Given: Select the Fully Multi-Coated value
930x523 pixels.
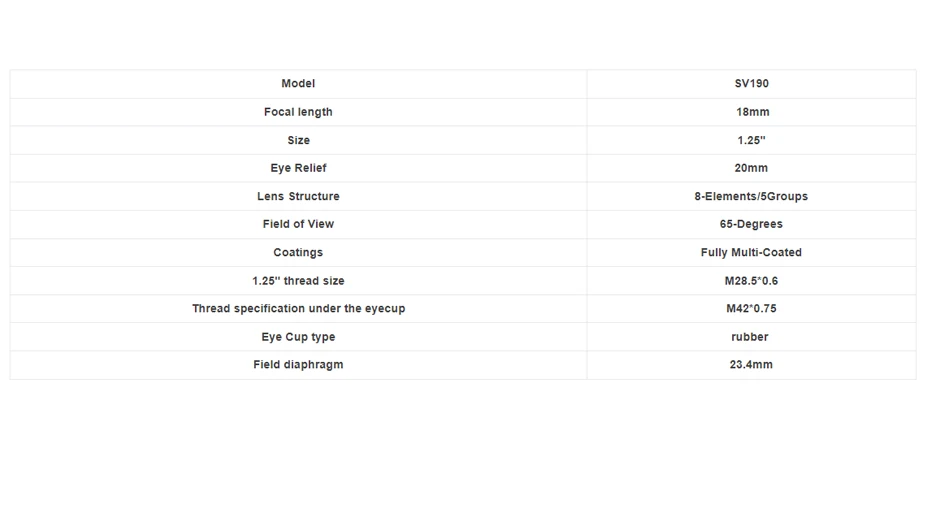Looking at the screenshot, I should [x=751, y=252].
